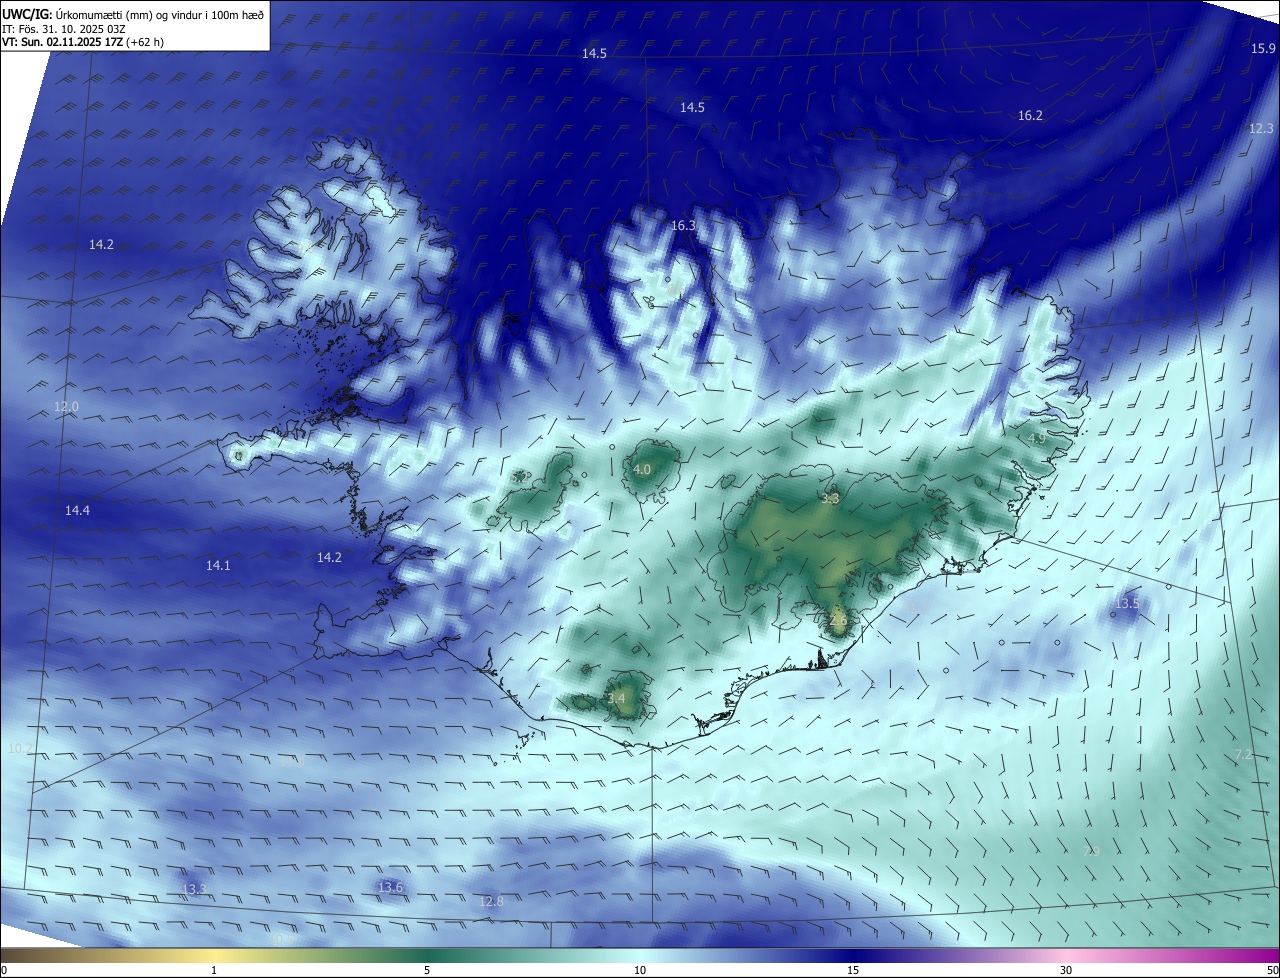
Task: Click the map value '13.3'
Action: (195, 888)
